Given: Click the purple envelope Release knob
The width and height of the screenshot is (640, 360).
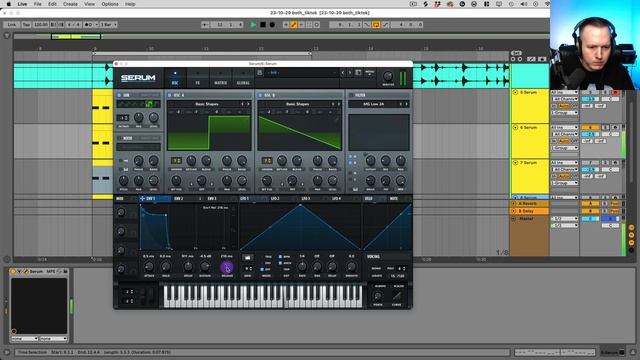Looking at the screenshot, I should click(x=227, y=268).
